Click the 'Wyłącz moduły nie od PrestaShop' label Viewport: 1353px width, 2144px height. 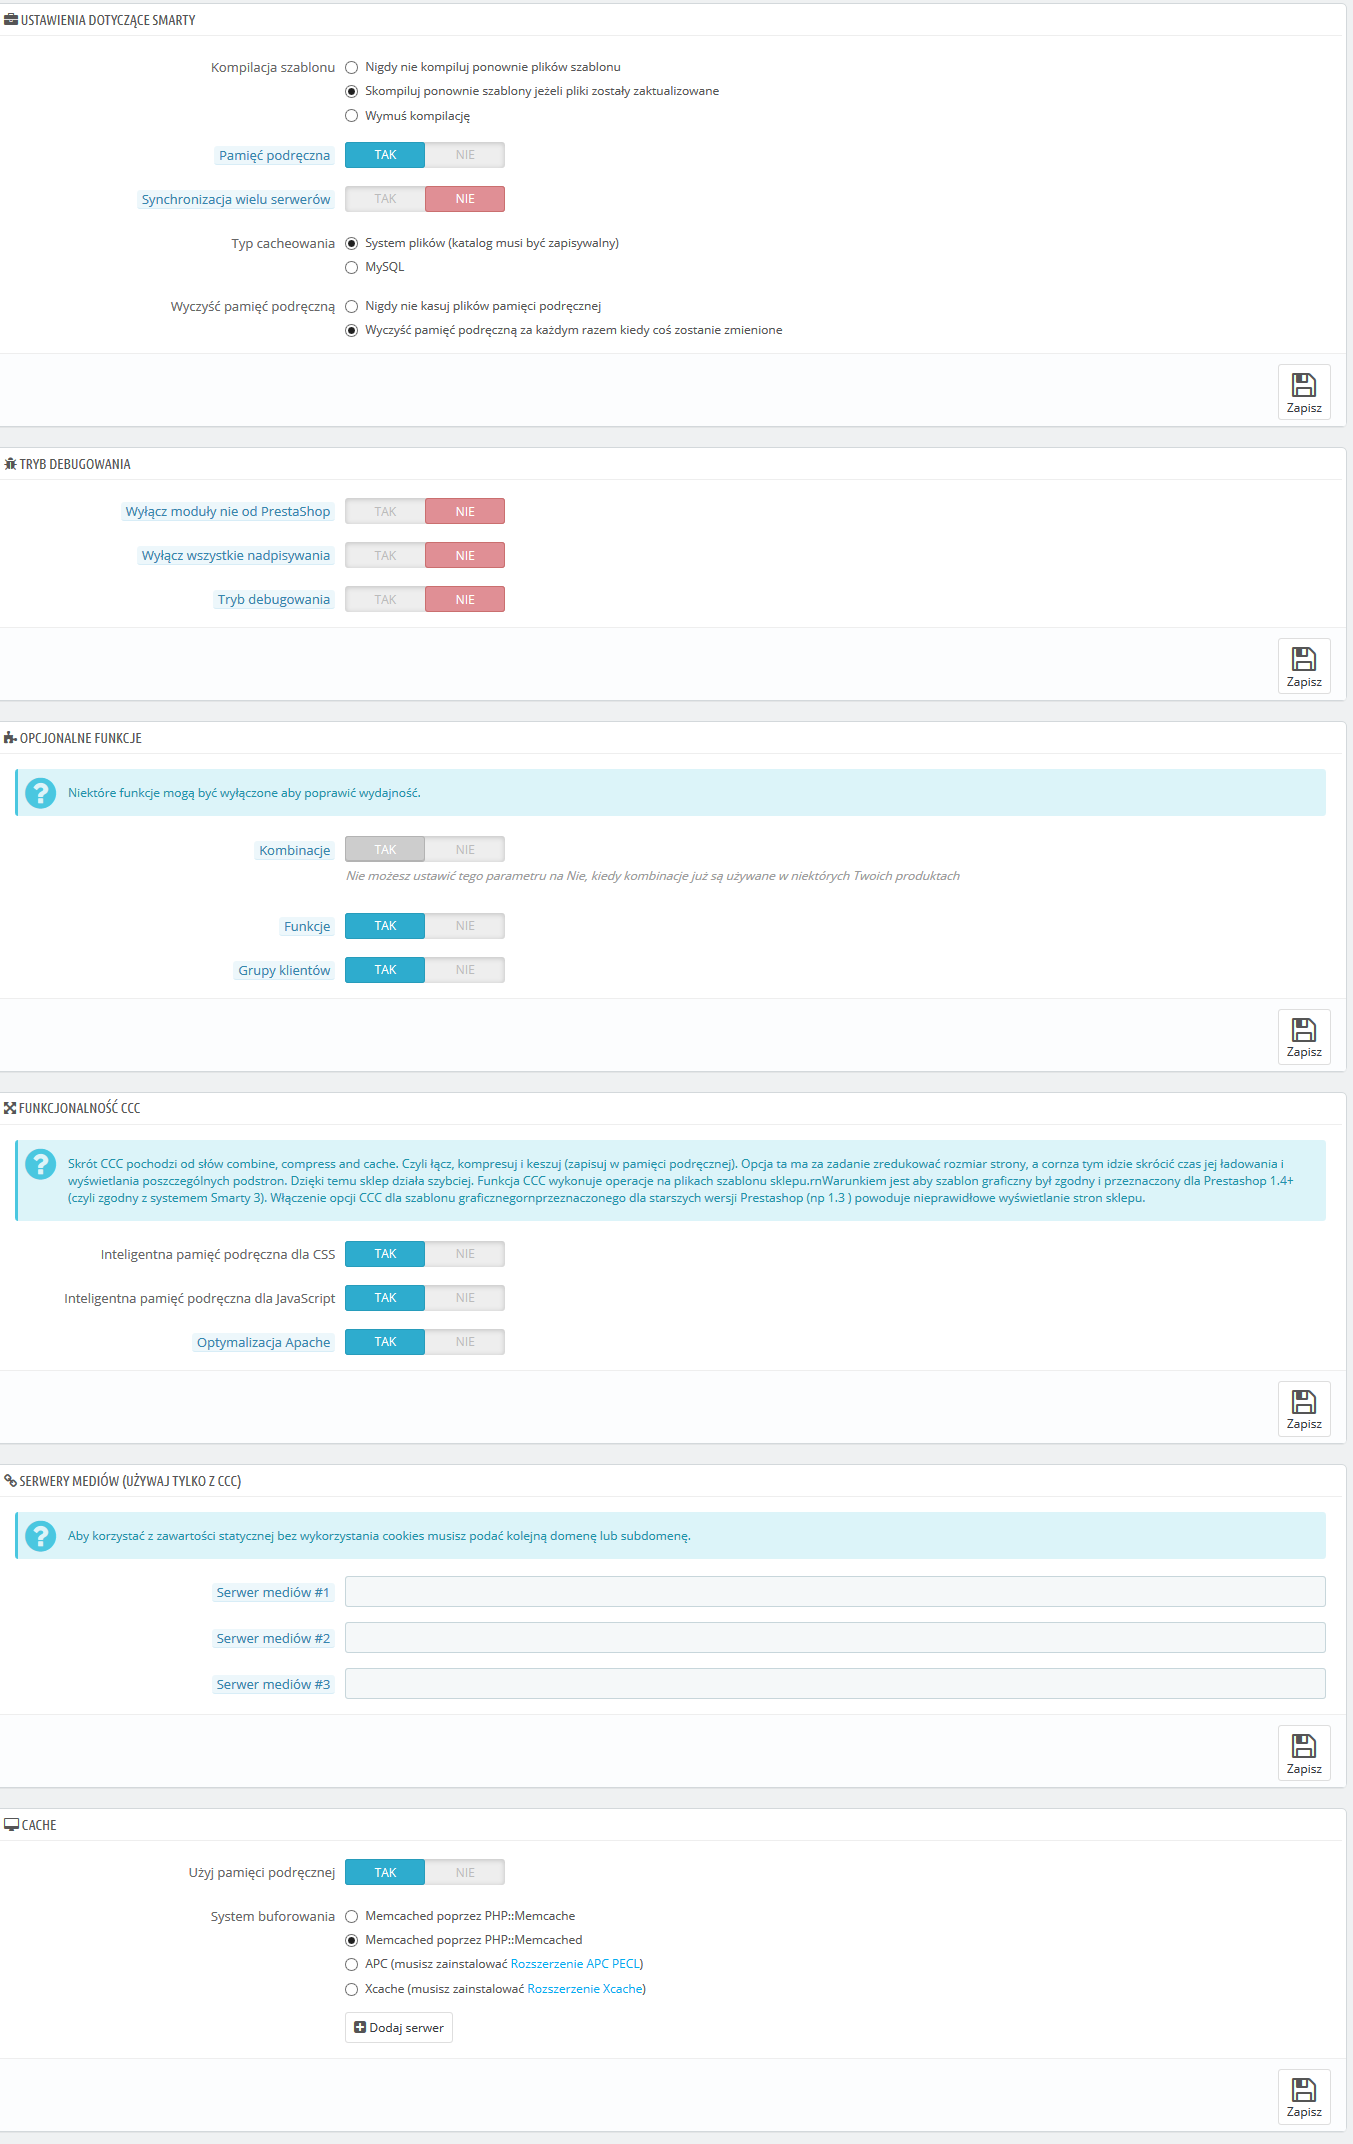[228, 511]
